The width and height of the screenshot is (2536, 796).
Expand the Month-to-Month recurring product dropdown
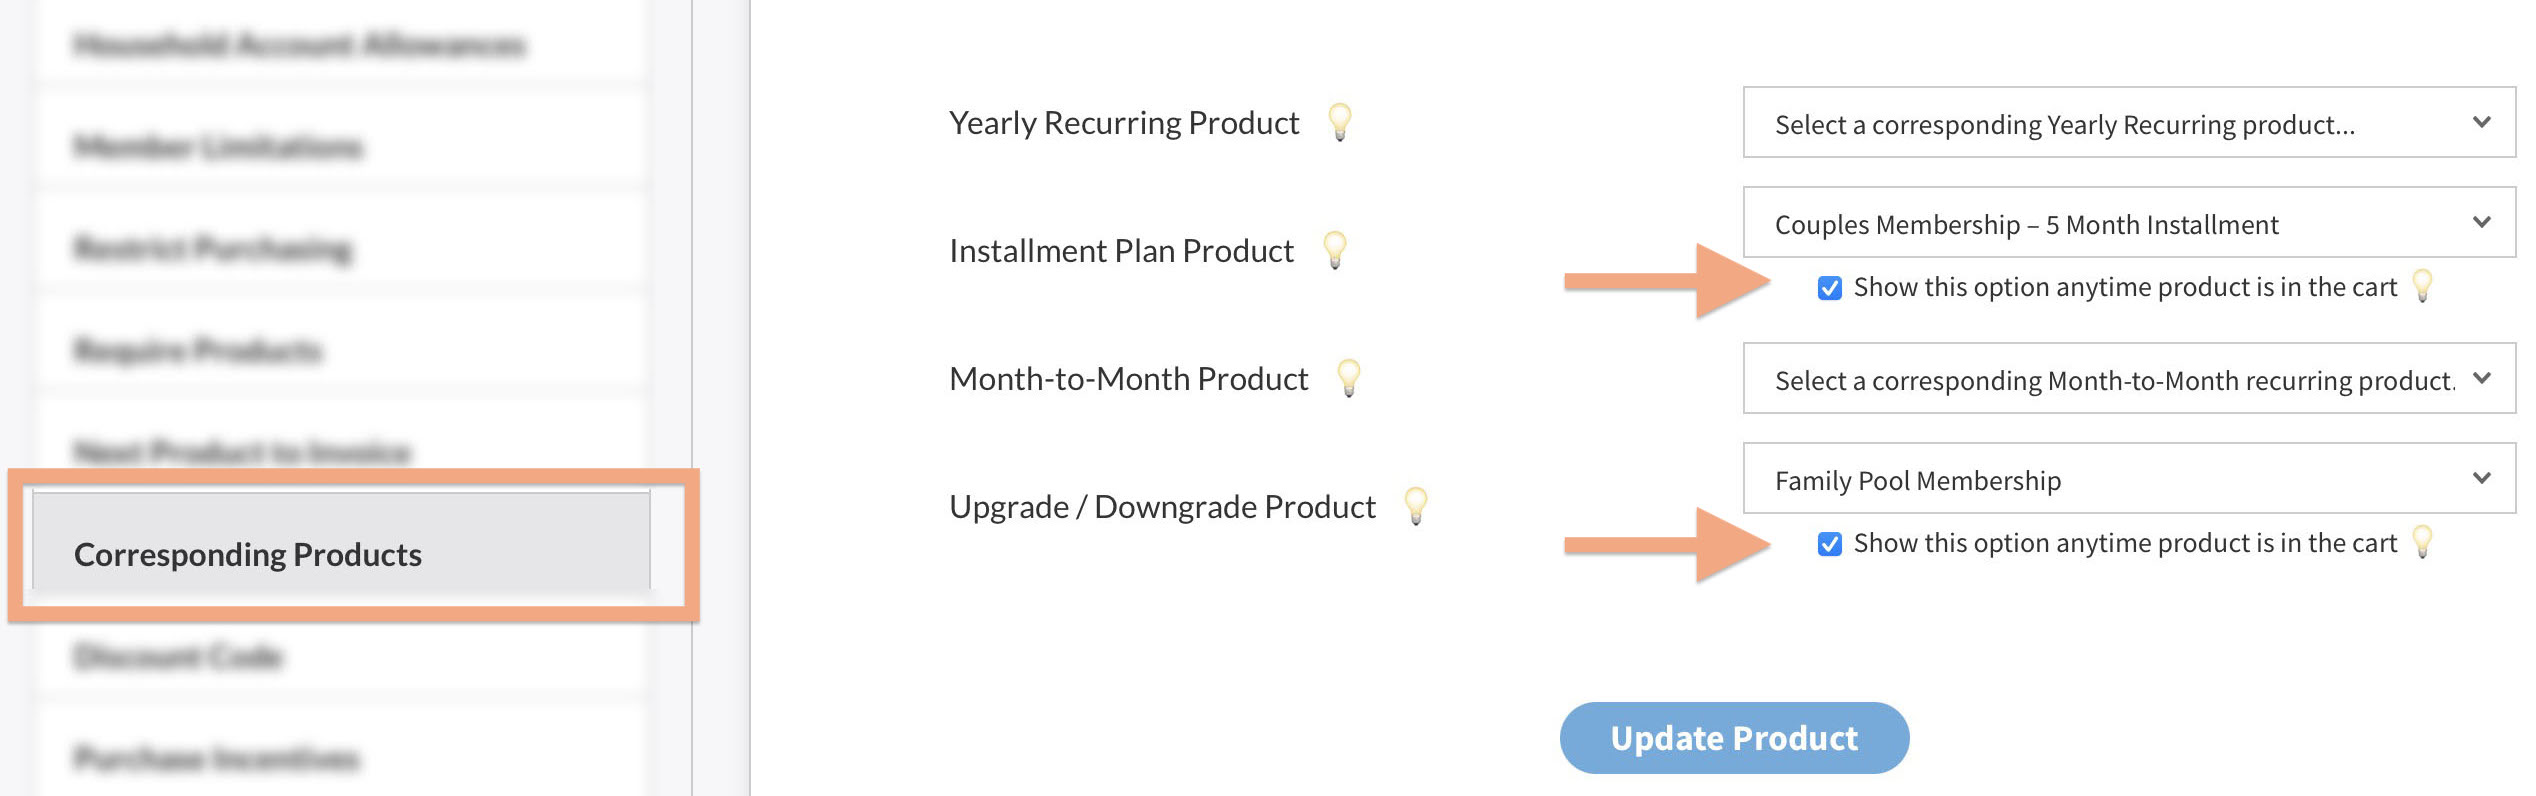point(2128,379)
